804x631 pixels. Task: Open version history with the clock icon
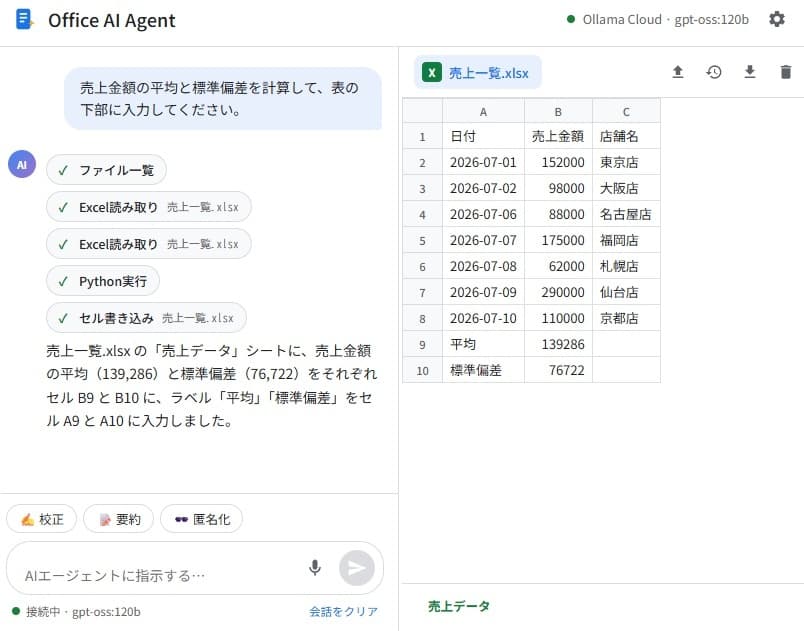click(714, 72)
